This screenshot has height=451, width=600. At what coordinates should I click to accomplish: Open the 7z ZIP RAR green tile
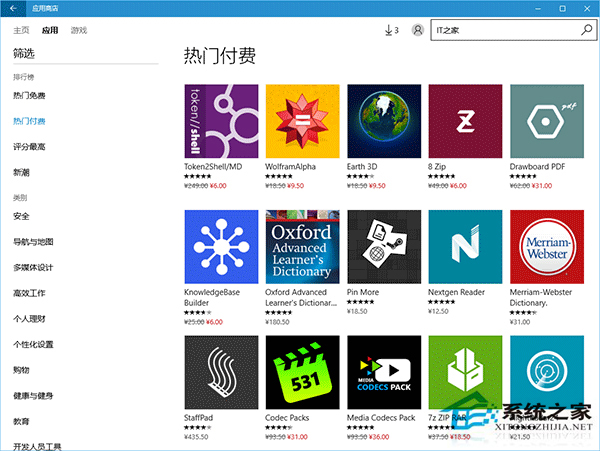(x=465, y=373)
